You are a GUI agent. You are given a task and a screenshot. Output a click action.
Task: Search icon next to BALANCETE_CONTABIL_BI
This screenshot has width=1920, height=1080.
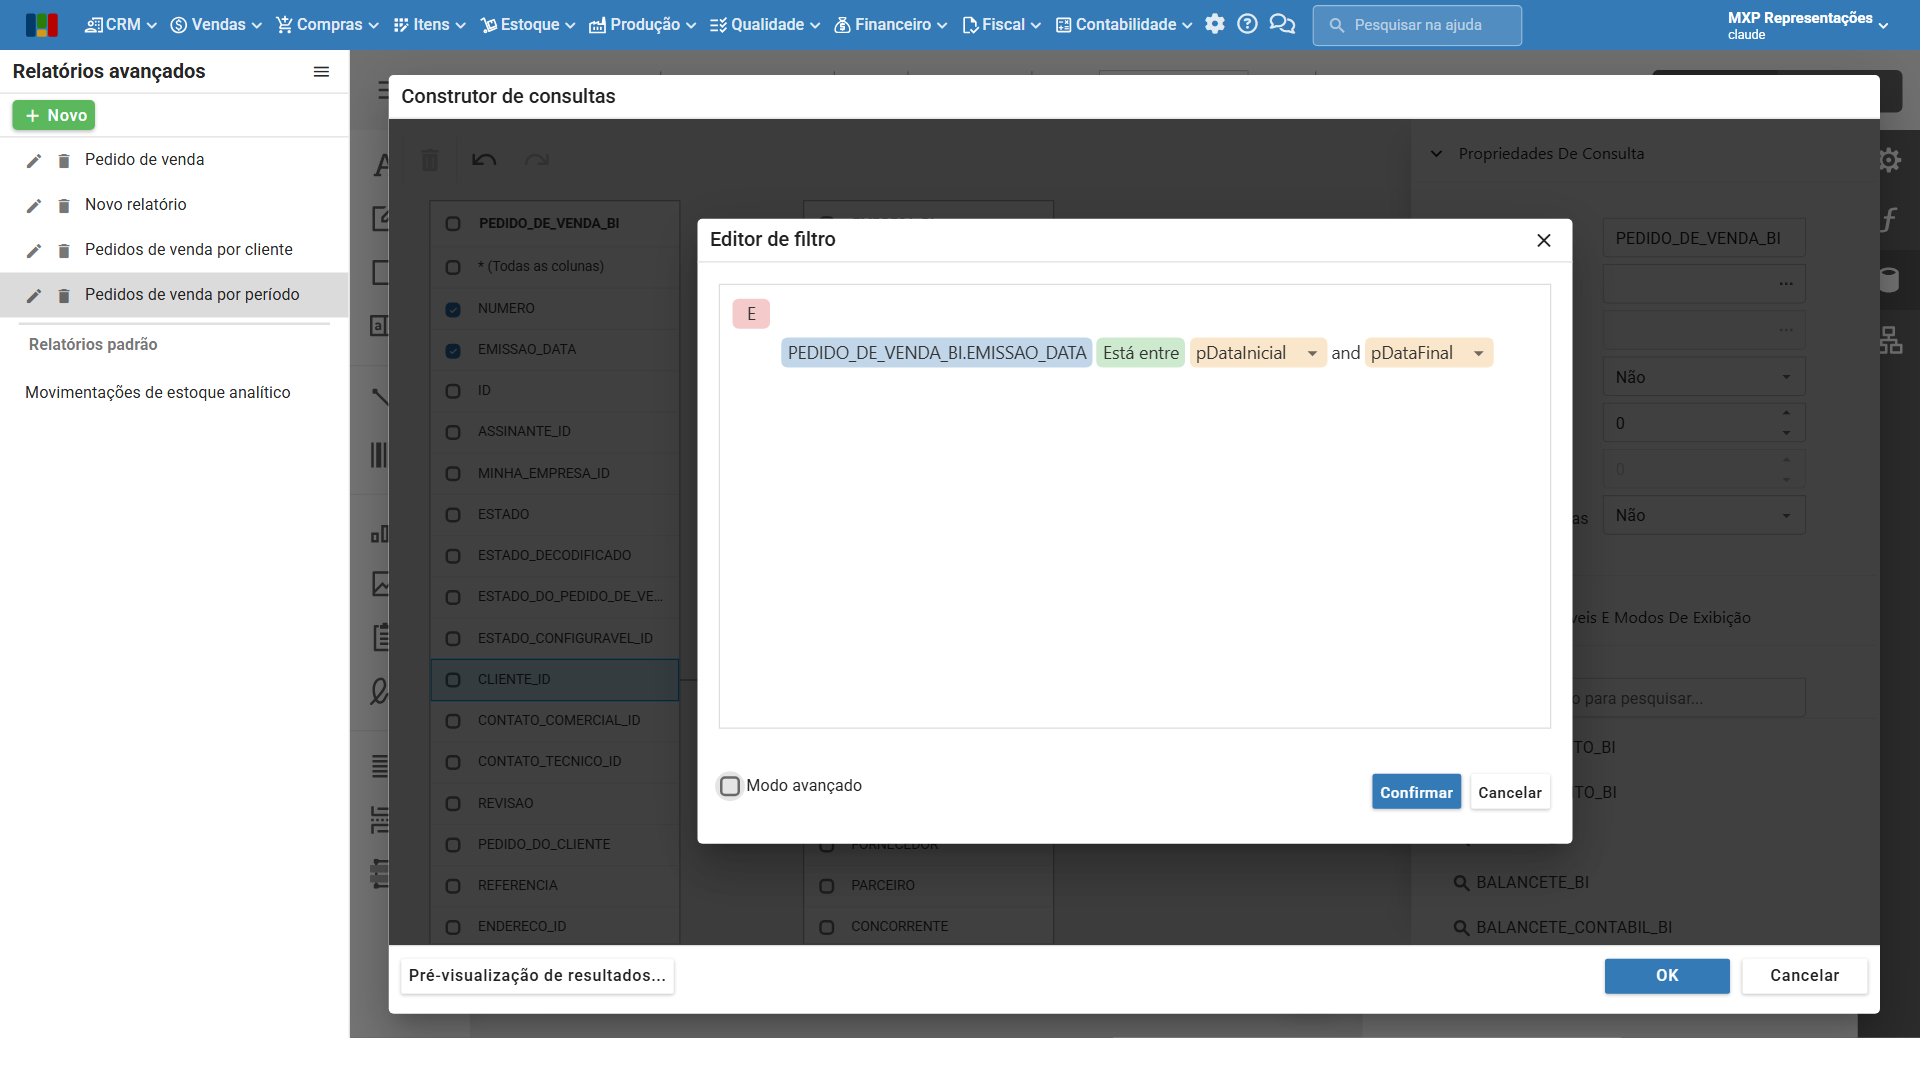1461,928
